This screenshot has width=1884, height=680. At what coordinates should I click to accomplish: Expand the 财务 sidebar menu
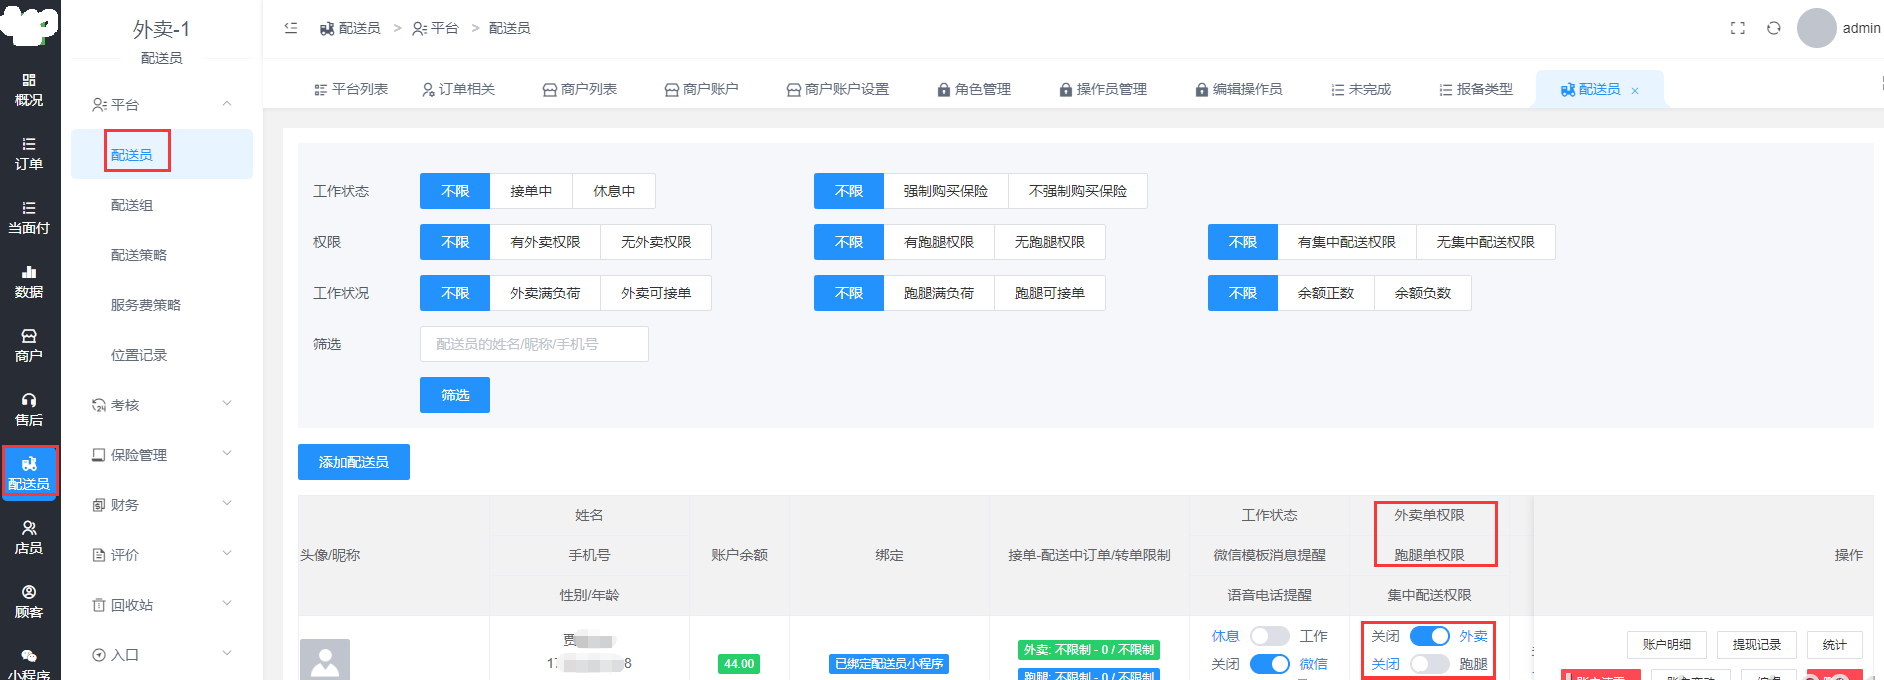(x=160, y=505)
